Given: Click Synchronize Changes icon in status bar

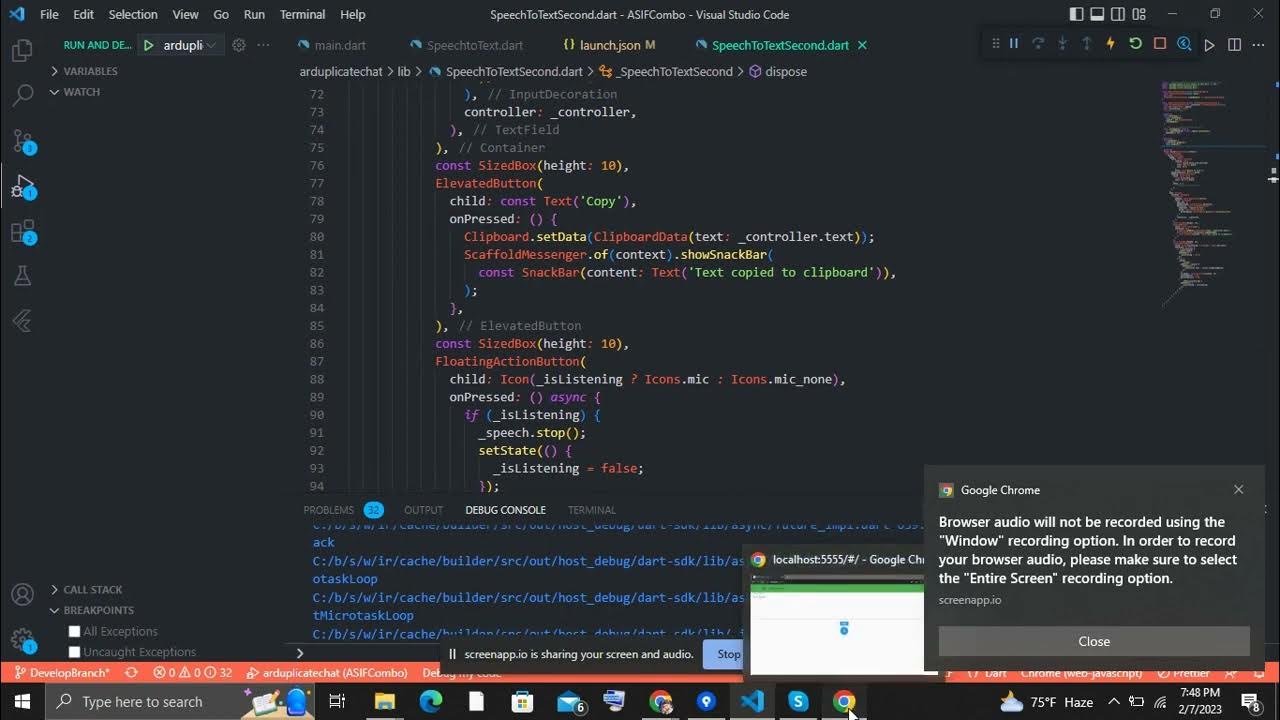Looking at the screenshot, I should click(131, 673).
